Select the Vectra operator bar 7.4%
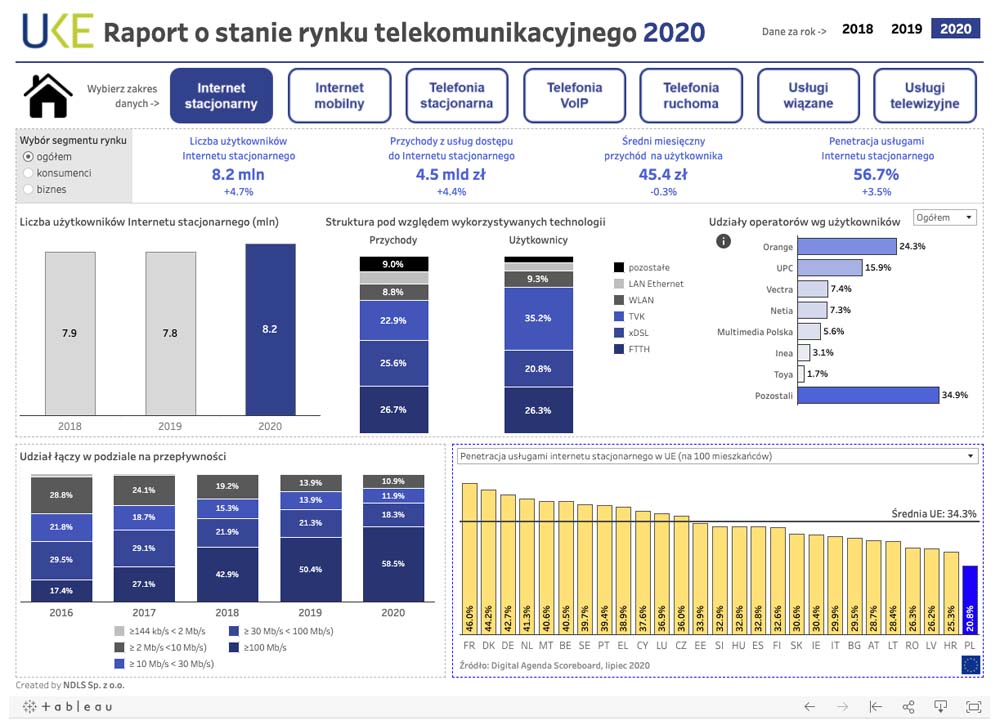Screen dimensions: 1000x725 click(812, 289)
